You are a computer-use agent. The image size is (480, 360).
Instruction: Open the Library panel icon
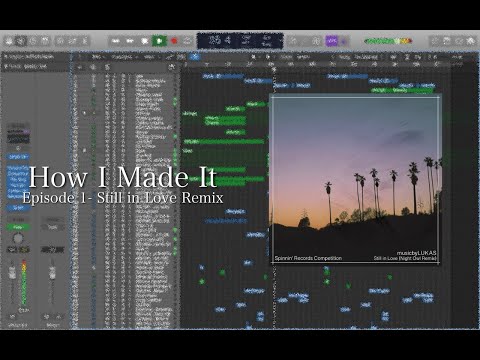click(x=9, y=41)
